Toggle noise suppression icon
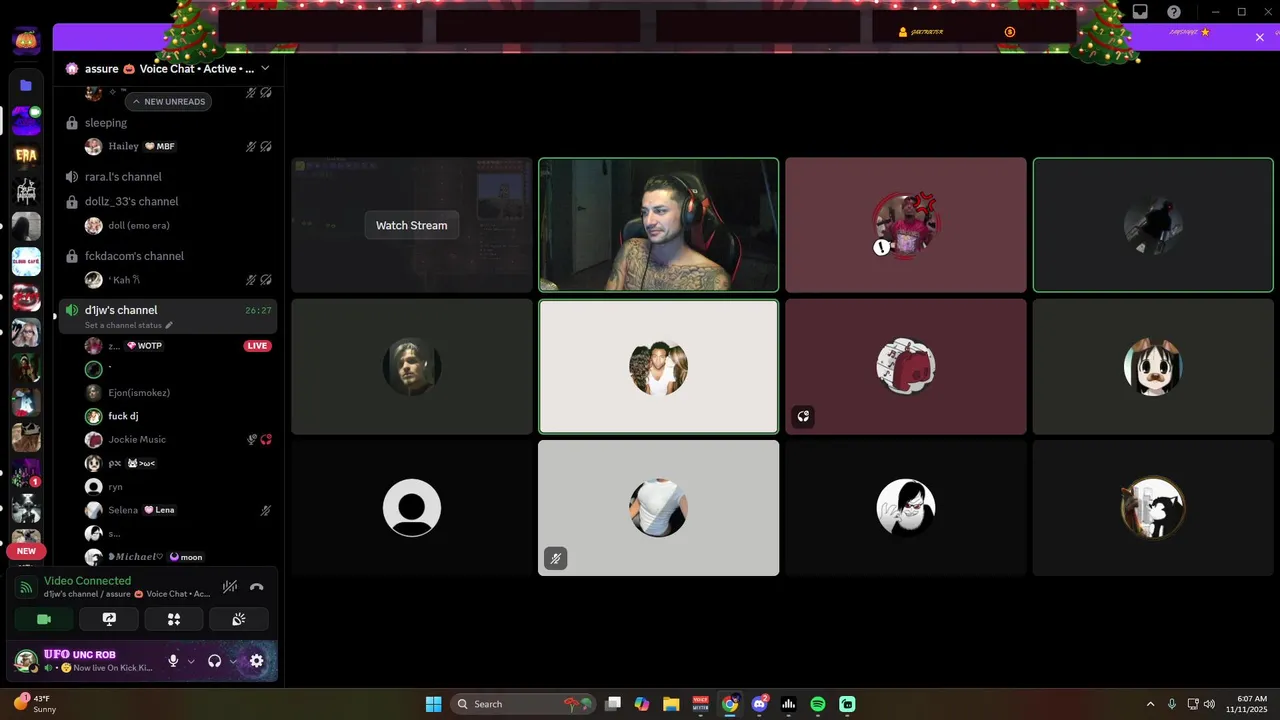 pyautogui.click(x=230, y=587)
